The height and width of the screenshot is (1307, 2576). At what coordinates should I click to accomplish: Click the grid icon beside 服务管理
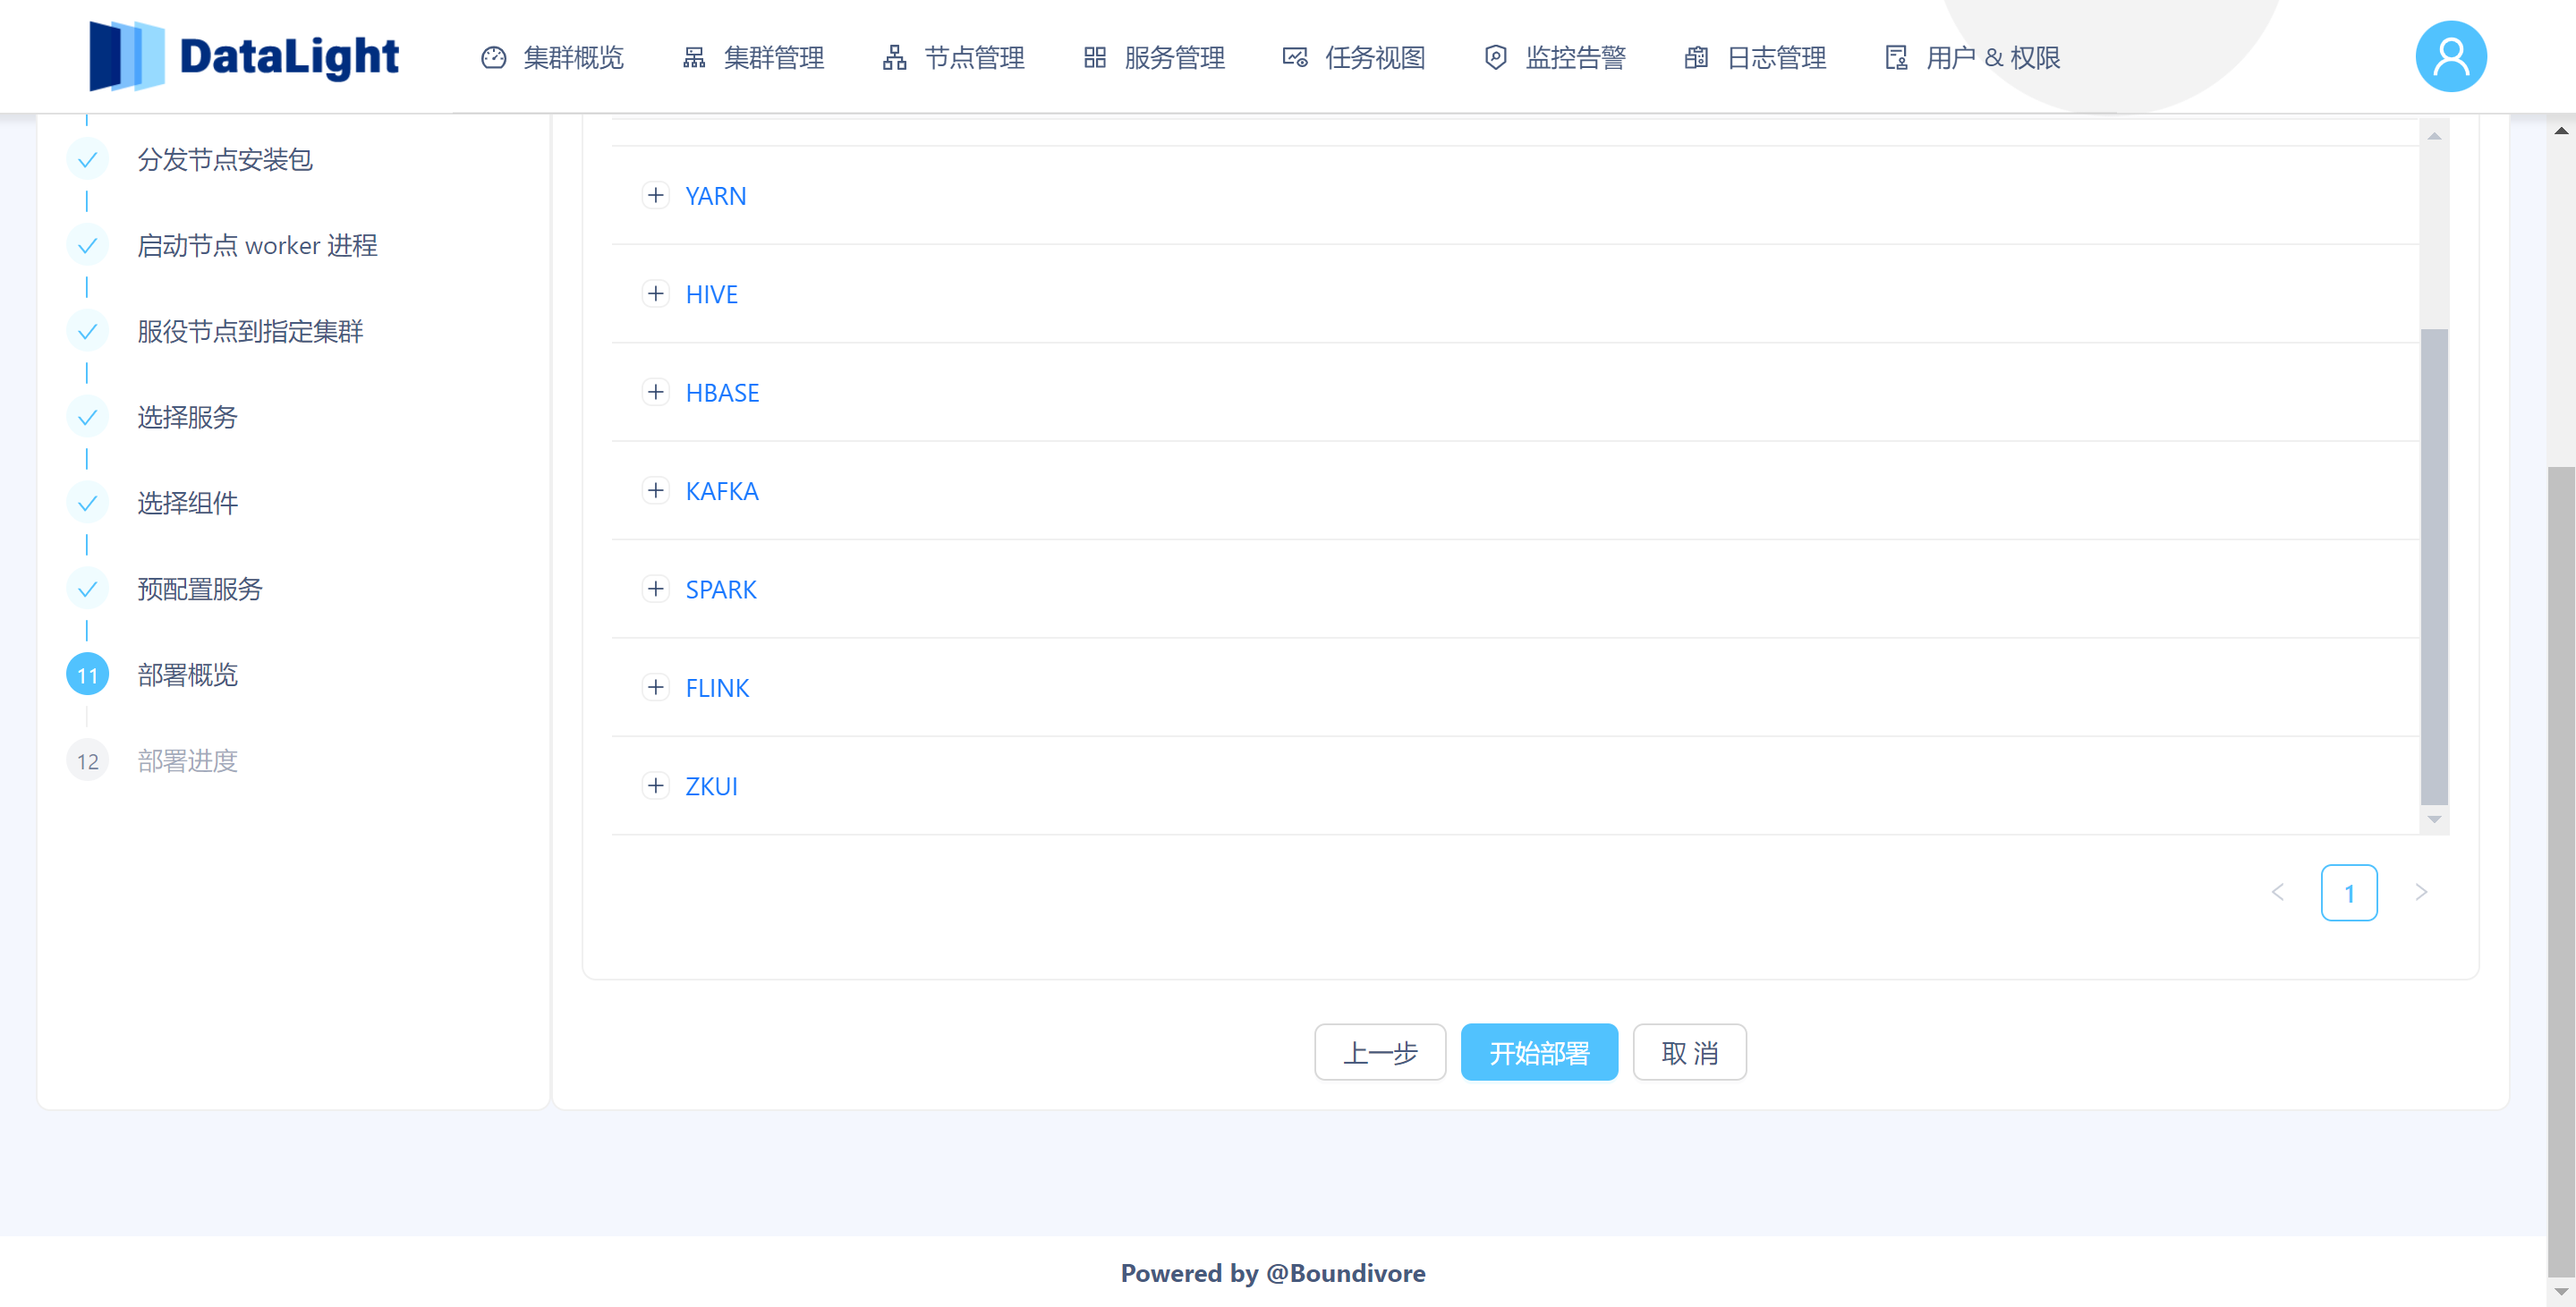[x=1095, y=58]
